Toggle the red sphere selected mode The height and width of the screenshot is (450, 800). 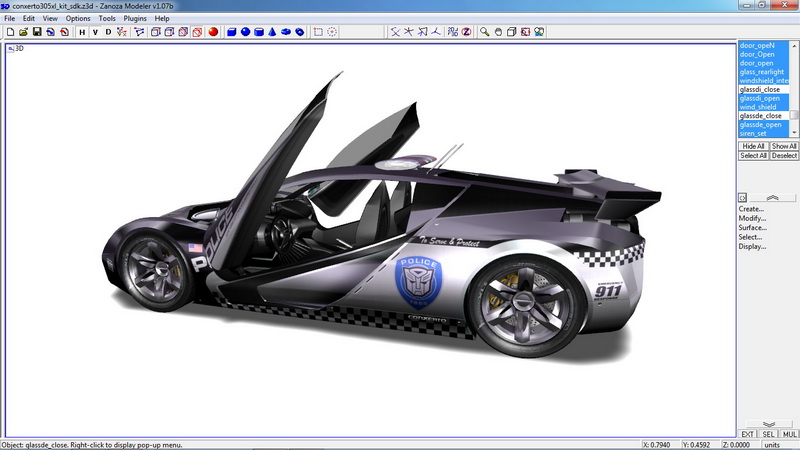213,32
